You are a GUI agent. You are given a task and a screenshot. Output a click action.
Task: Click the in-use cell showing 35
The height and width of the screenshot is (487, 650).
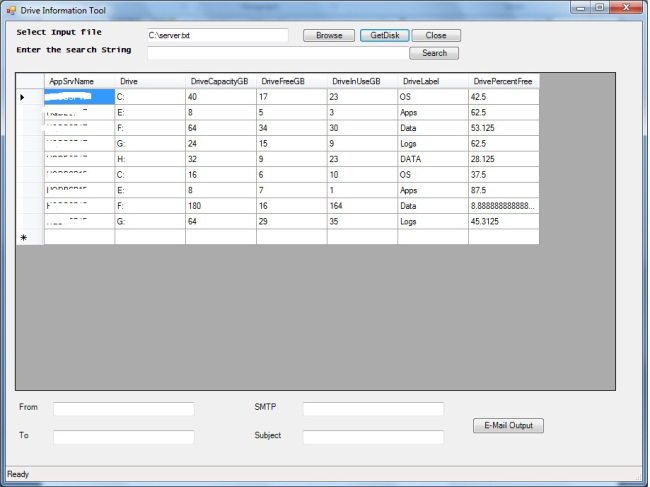coord(362,221)
